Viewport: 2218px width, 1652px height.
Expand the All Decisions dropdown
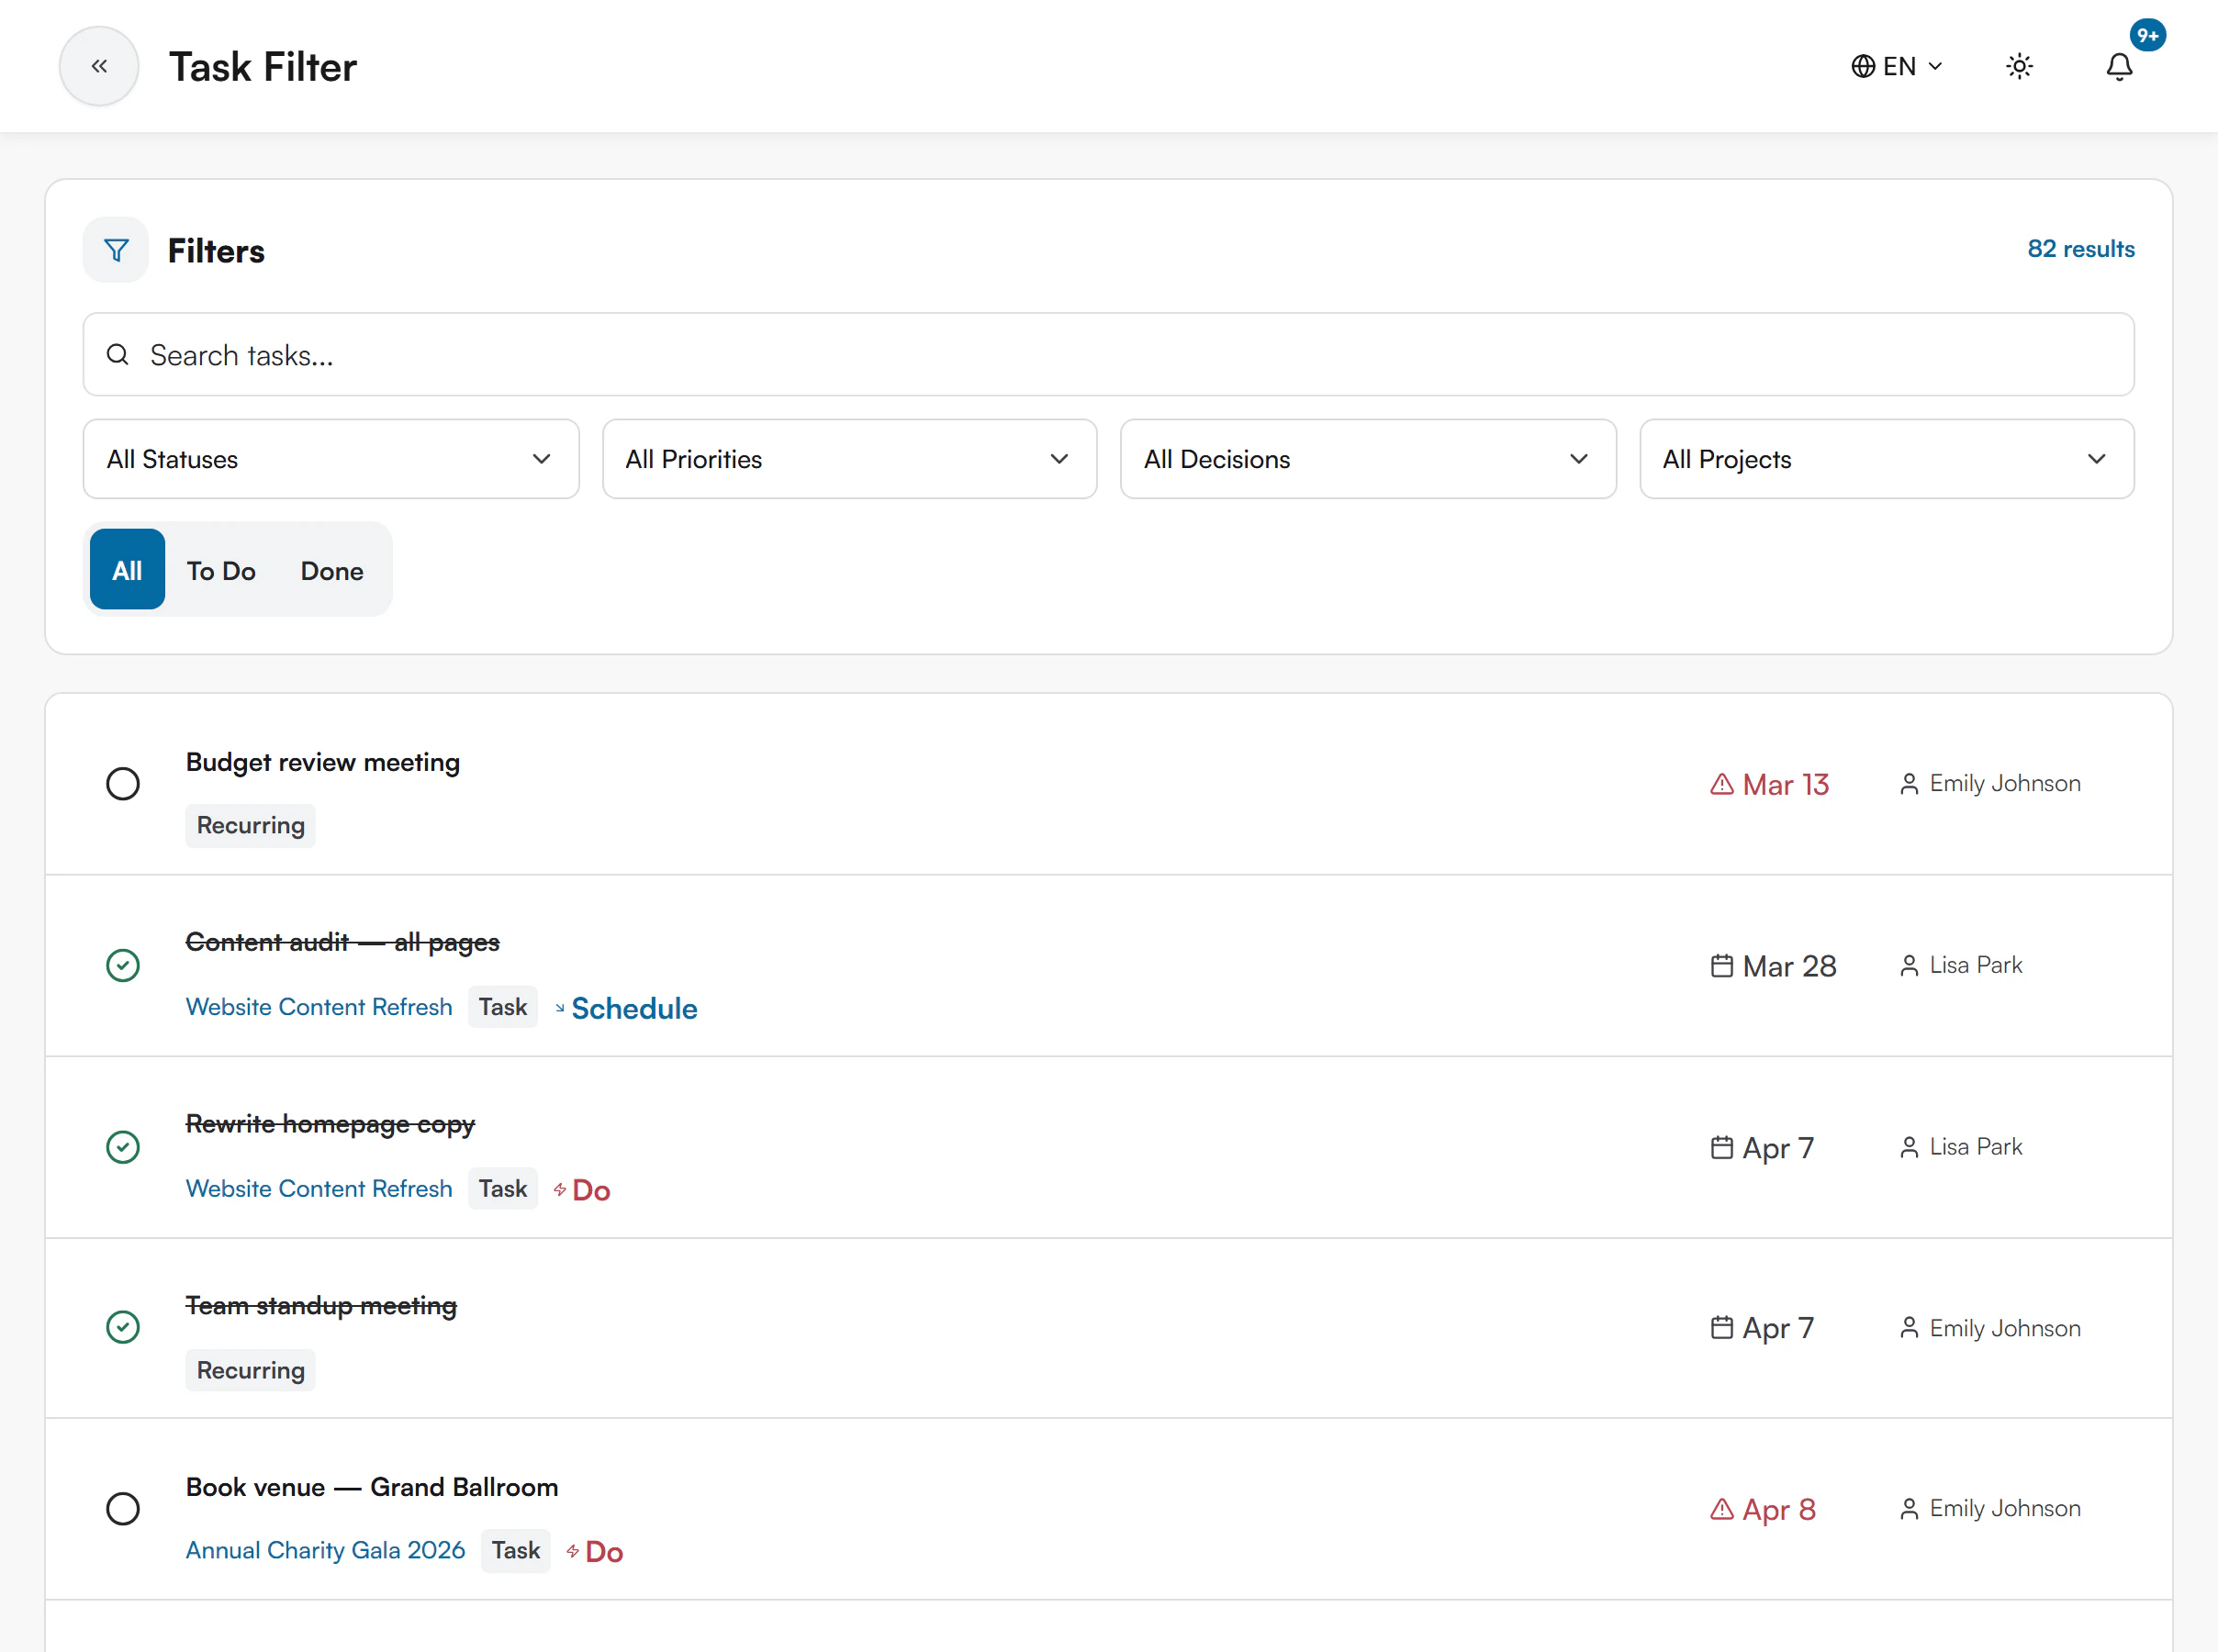pos(1368,459)
